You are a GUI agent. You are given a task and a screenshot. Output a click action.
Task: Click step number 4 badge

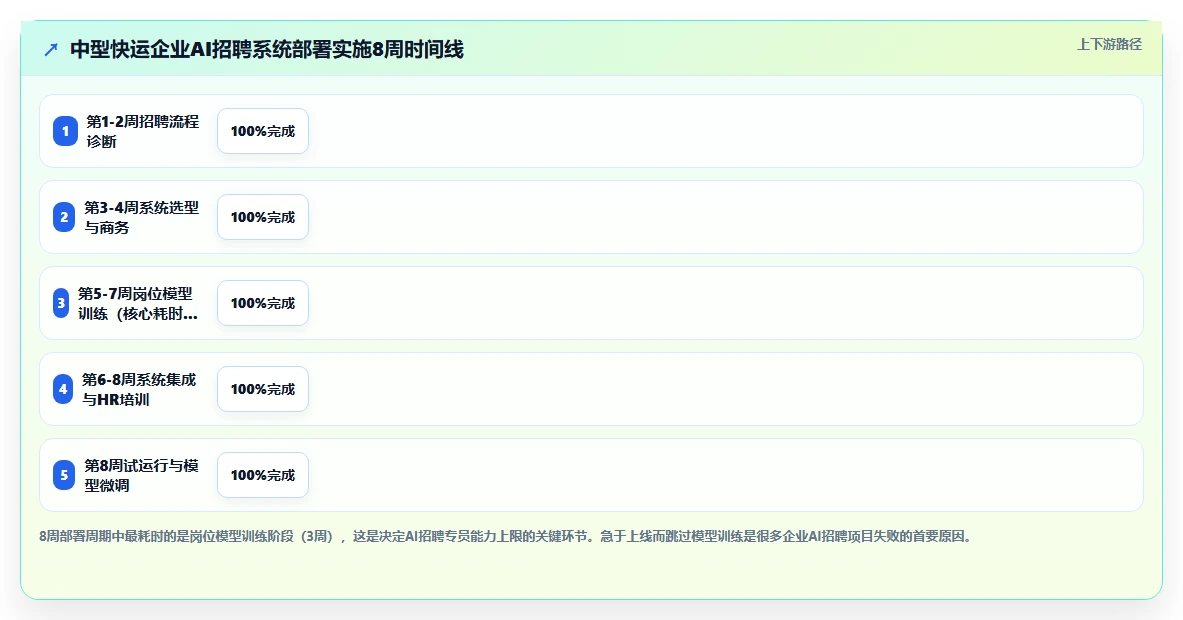pyautogui.click(x=63, y=389)
